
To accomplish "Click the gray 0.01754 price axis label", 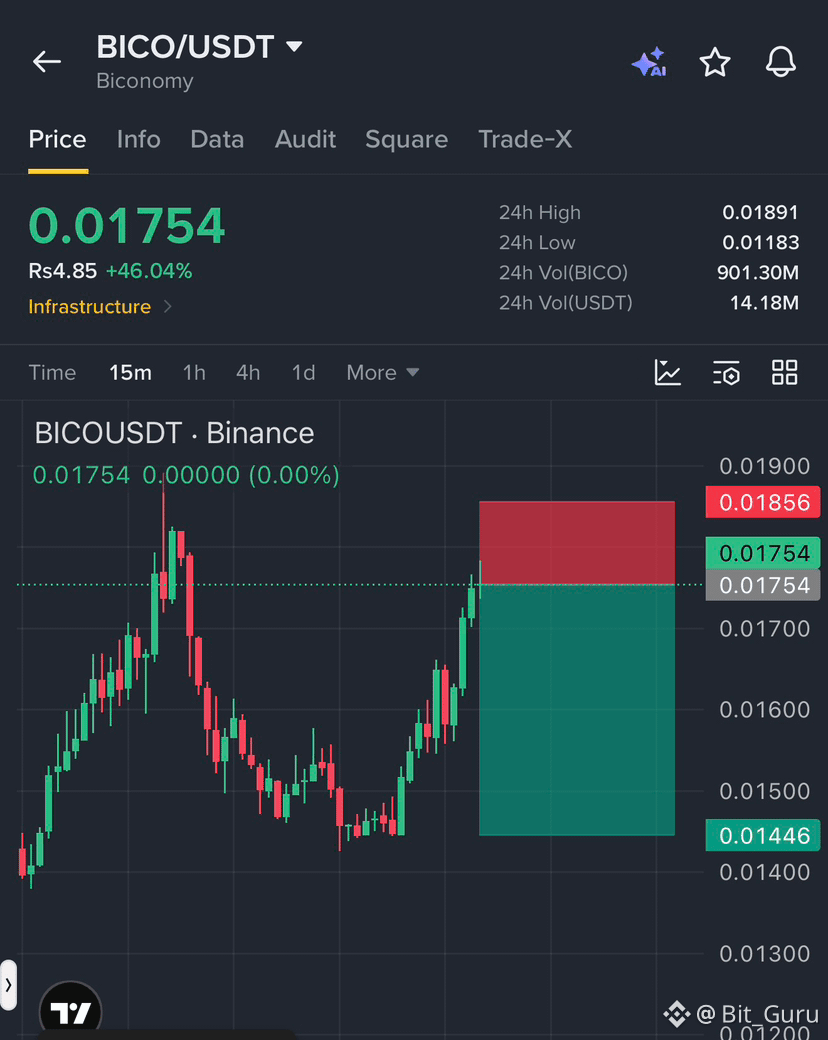I will (x=763, y=585).
